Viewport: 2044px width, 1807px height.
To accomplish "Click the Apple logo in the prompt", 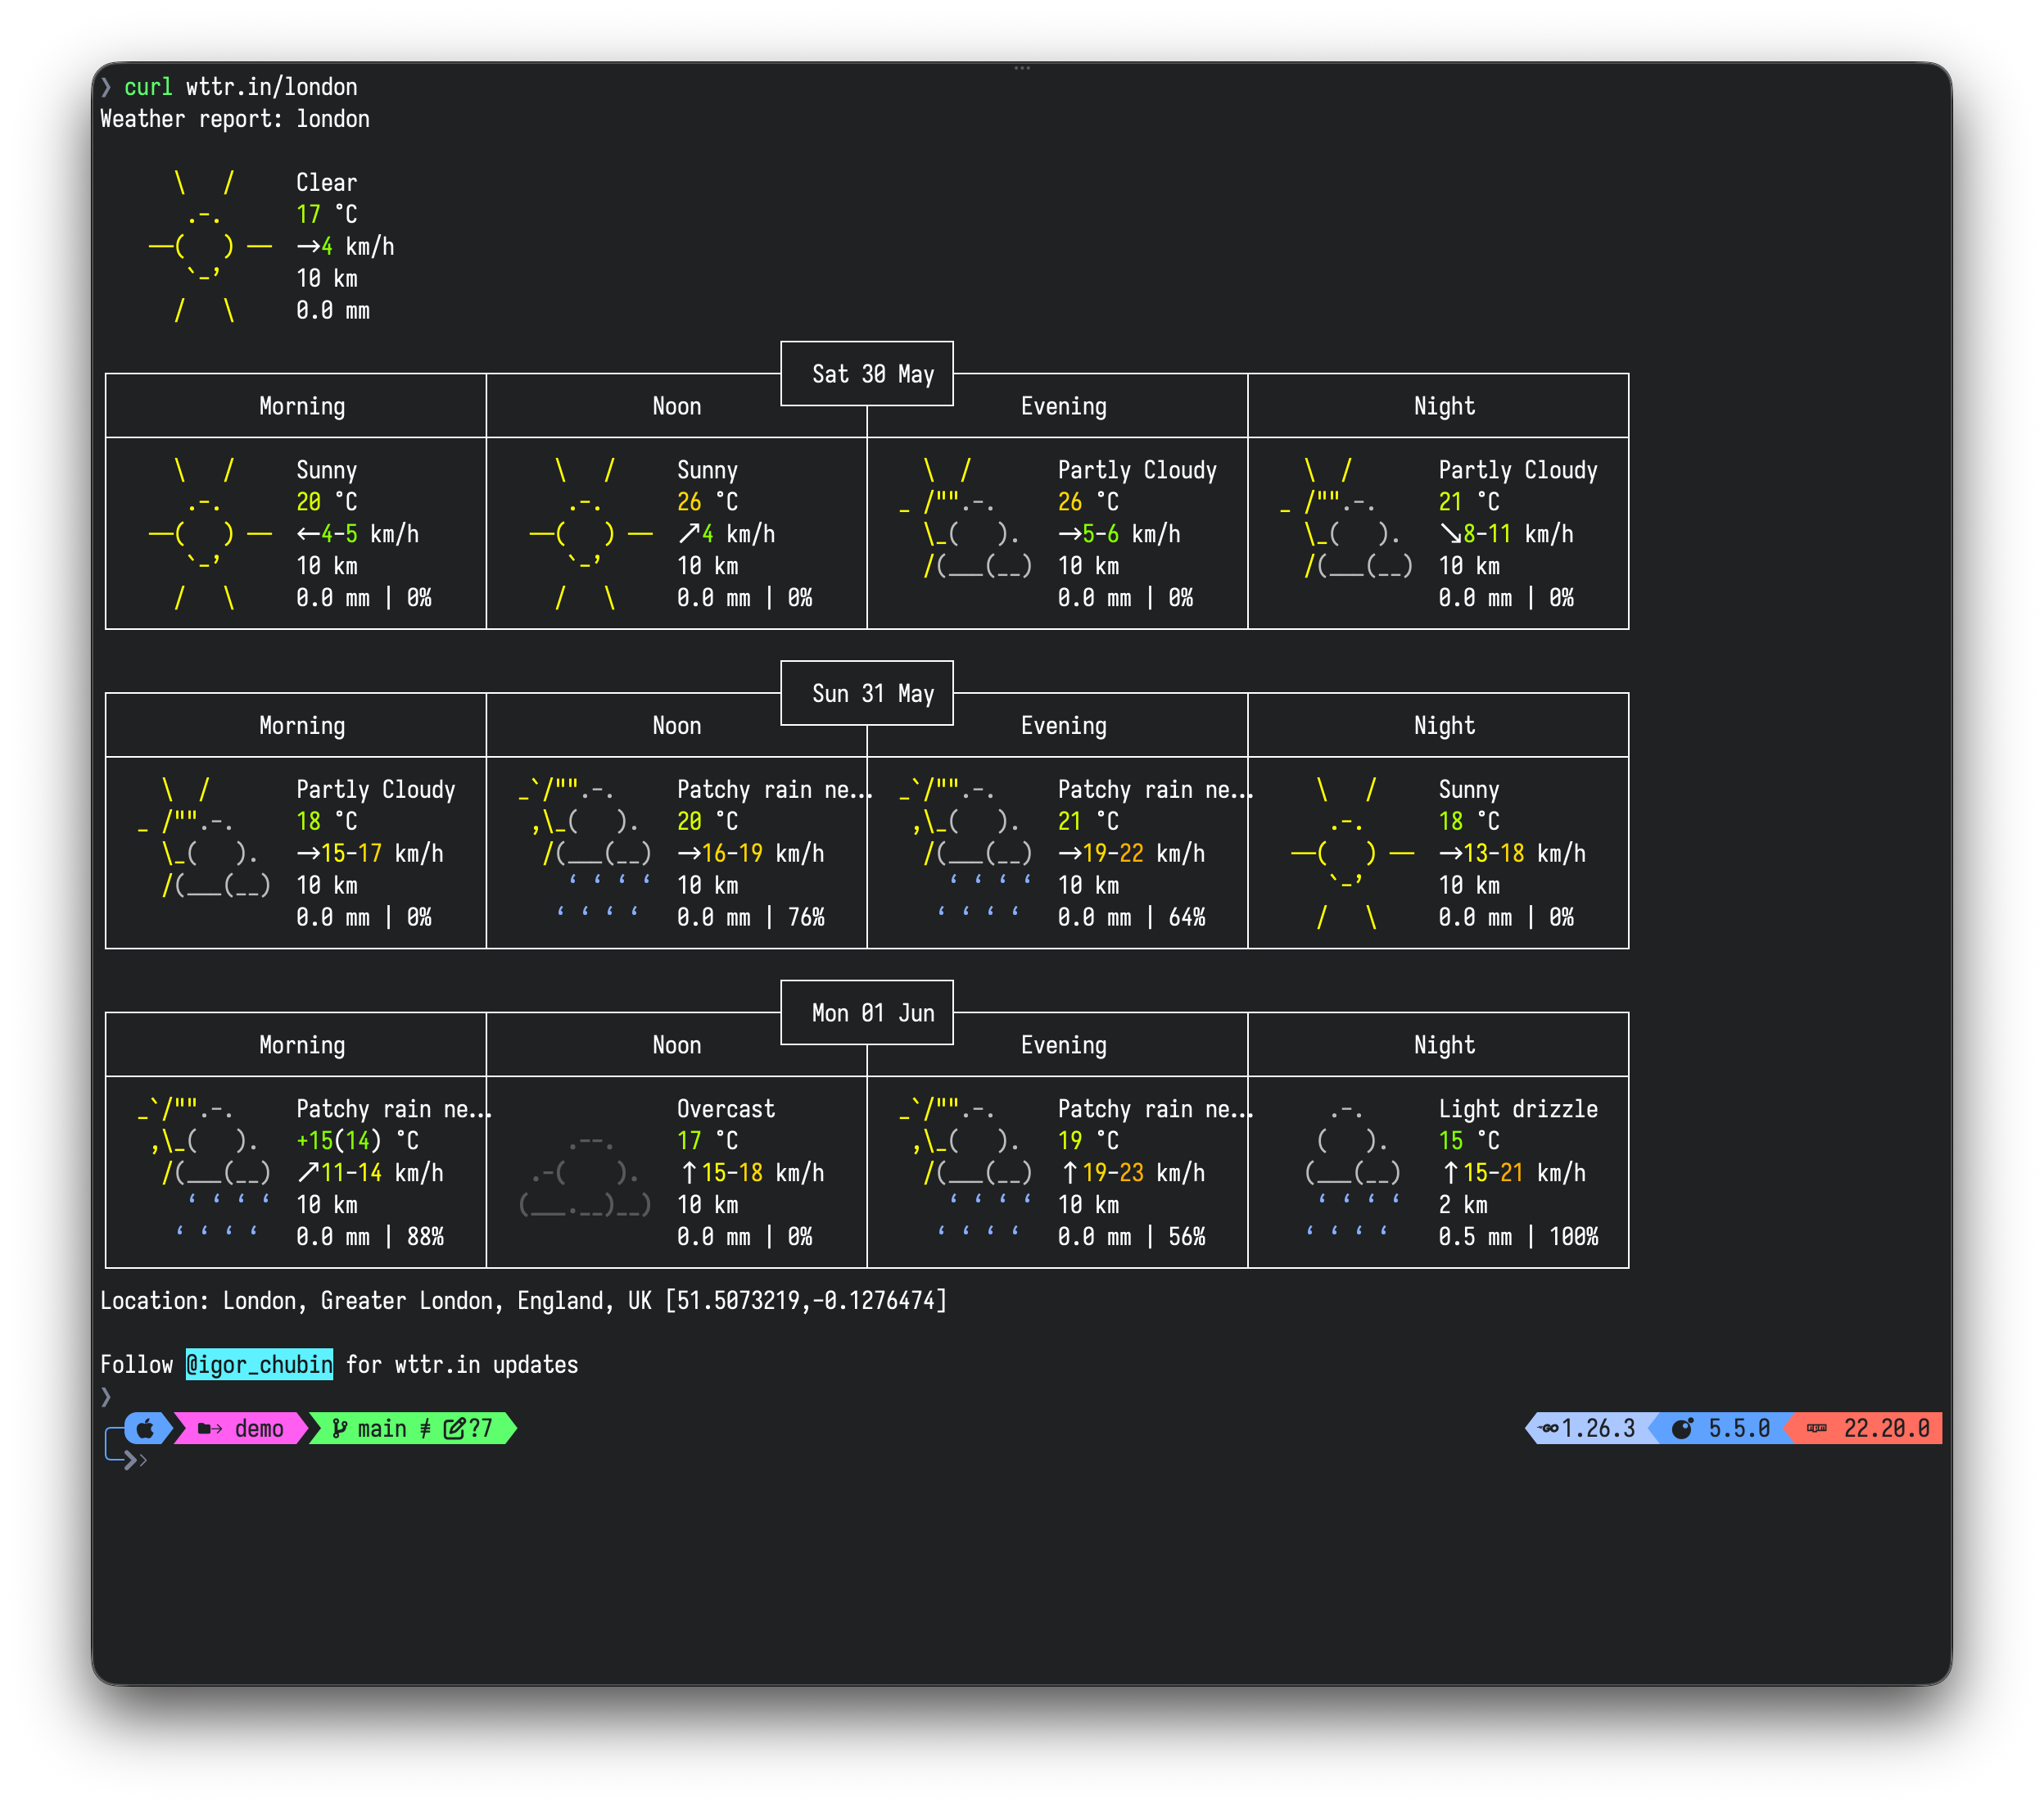I will pos(146,1428).
